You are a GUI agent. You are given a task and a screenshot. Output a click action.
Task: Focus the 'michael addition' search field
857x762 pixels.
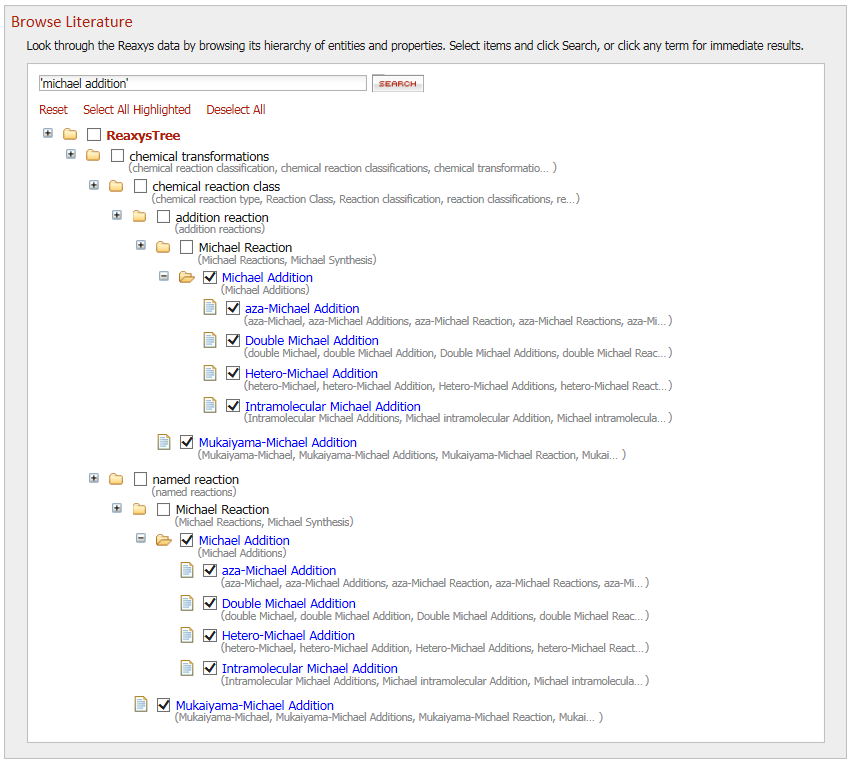(x=203, y=83)
